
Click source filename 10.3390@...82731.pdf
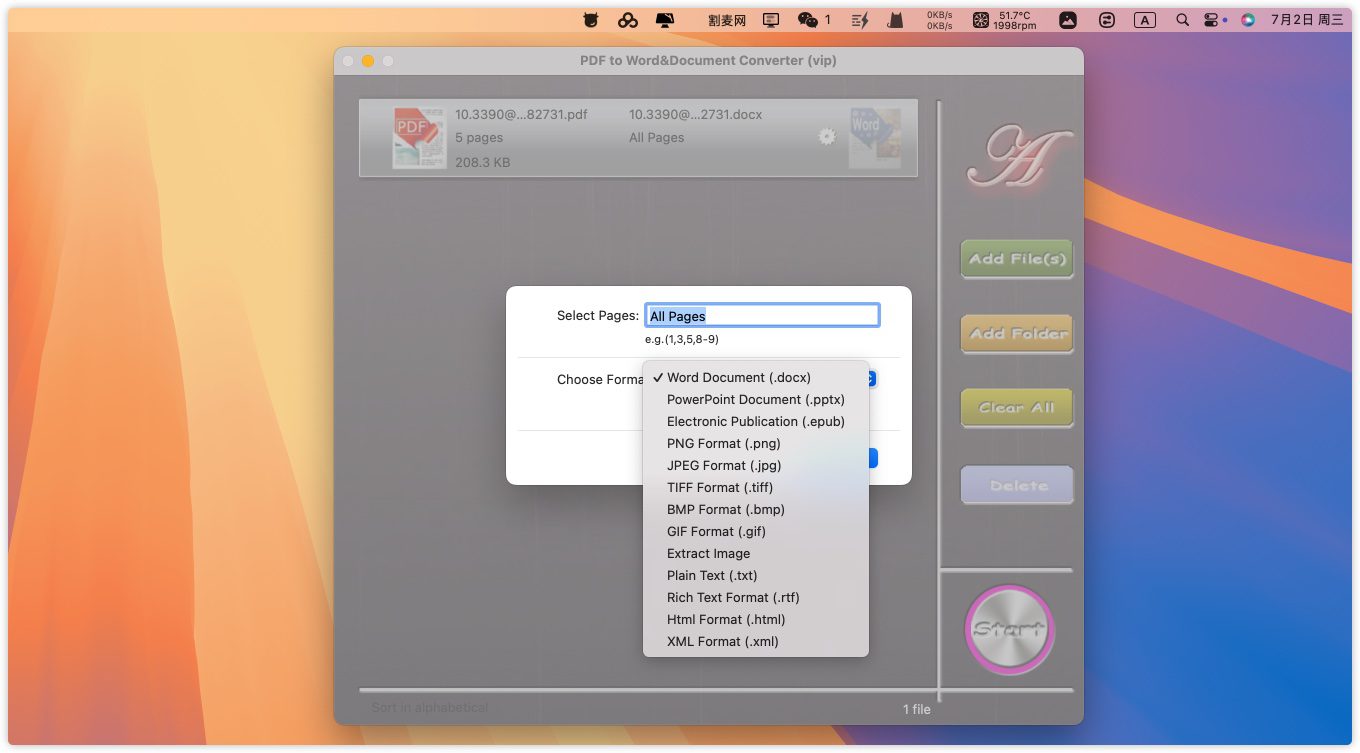point(521,115)
